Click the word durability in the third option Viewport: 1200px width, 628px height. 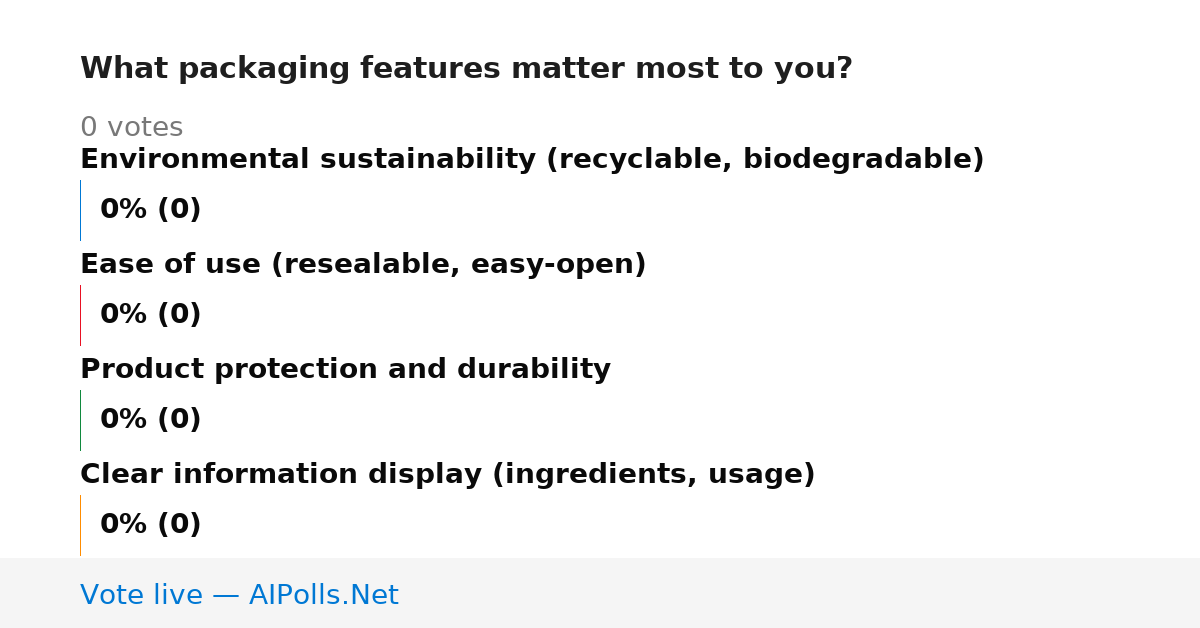(534, 370)
